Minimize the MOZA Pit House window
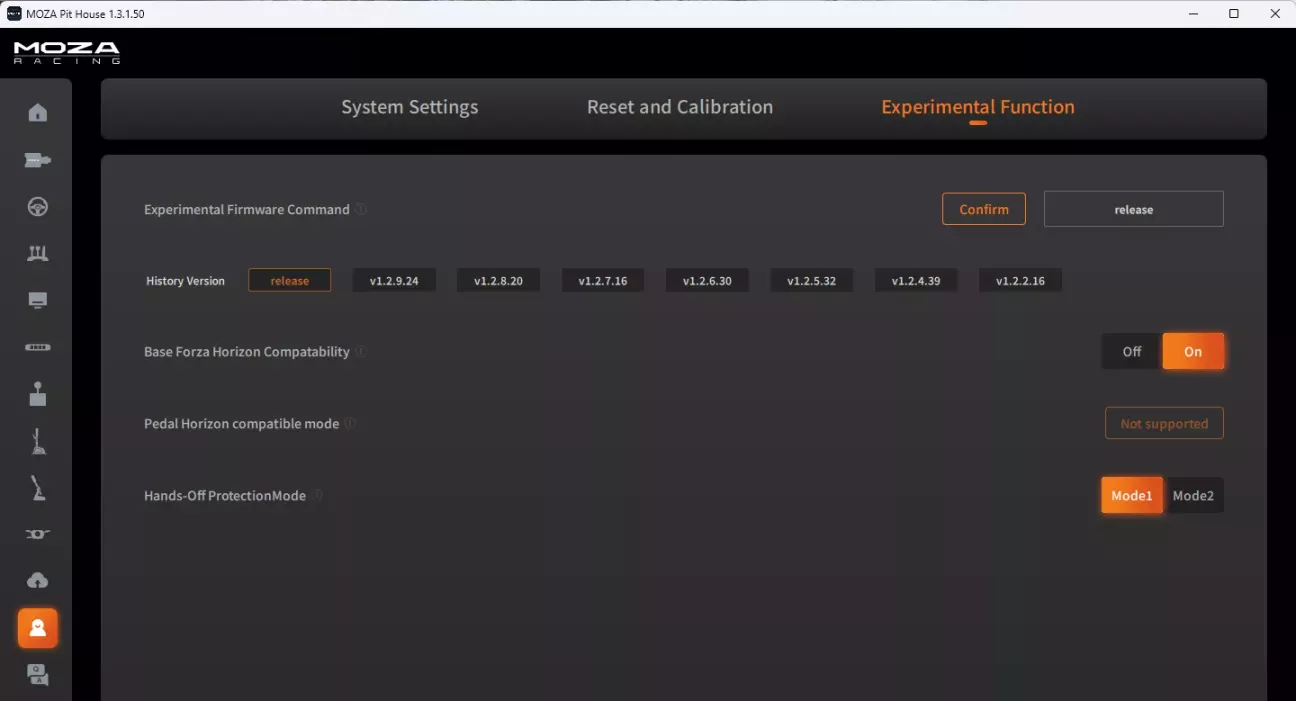Image resolution: width=1296 pixels, height=701 pixels. [x=1194, y=14]
